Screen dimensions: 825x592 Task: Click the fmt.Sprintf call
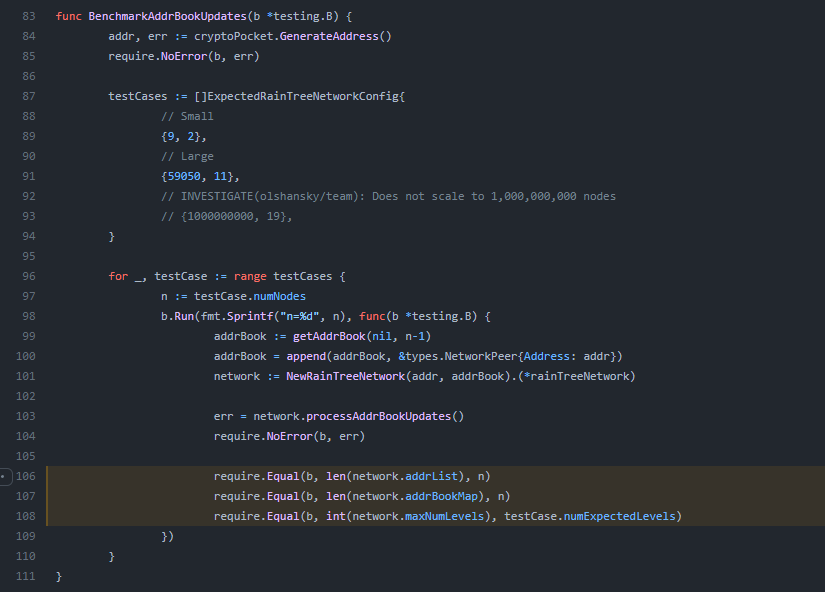(x=237, y=316)
